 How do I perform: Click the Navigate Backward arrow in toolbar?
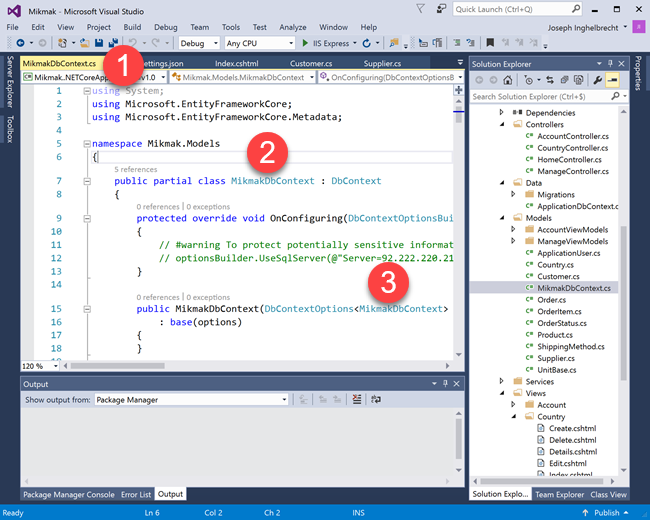20,43
